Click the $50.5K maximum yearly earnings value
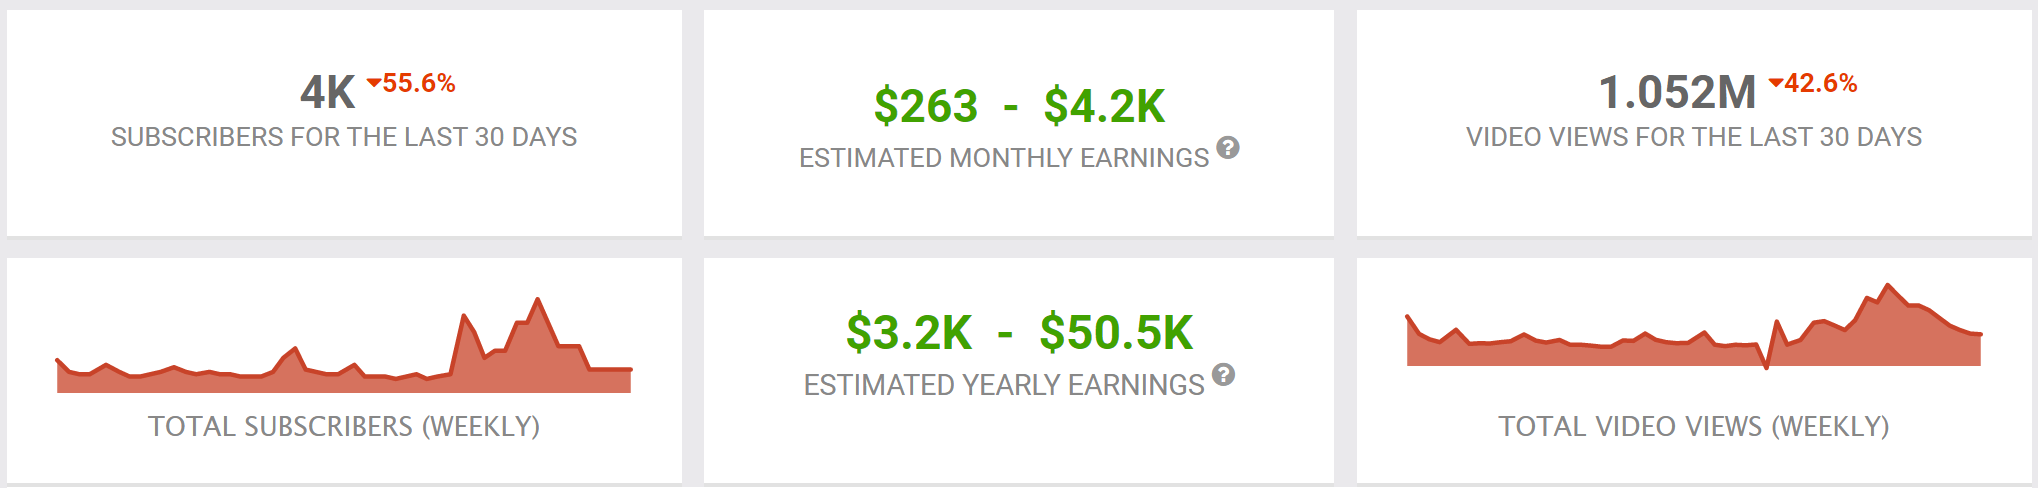The width and height of the screenshot is (2038, 488). tap(1116, 333)
